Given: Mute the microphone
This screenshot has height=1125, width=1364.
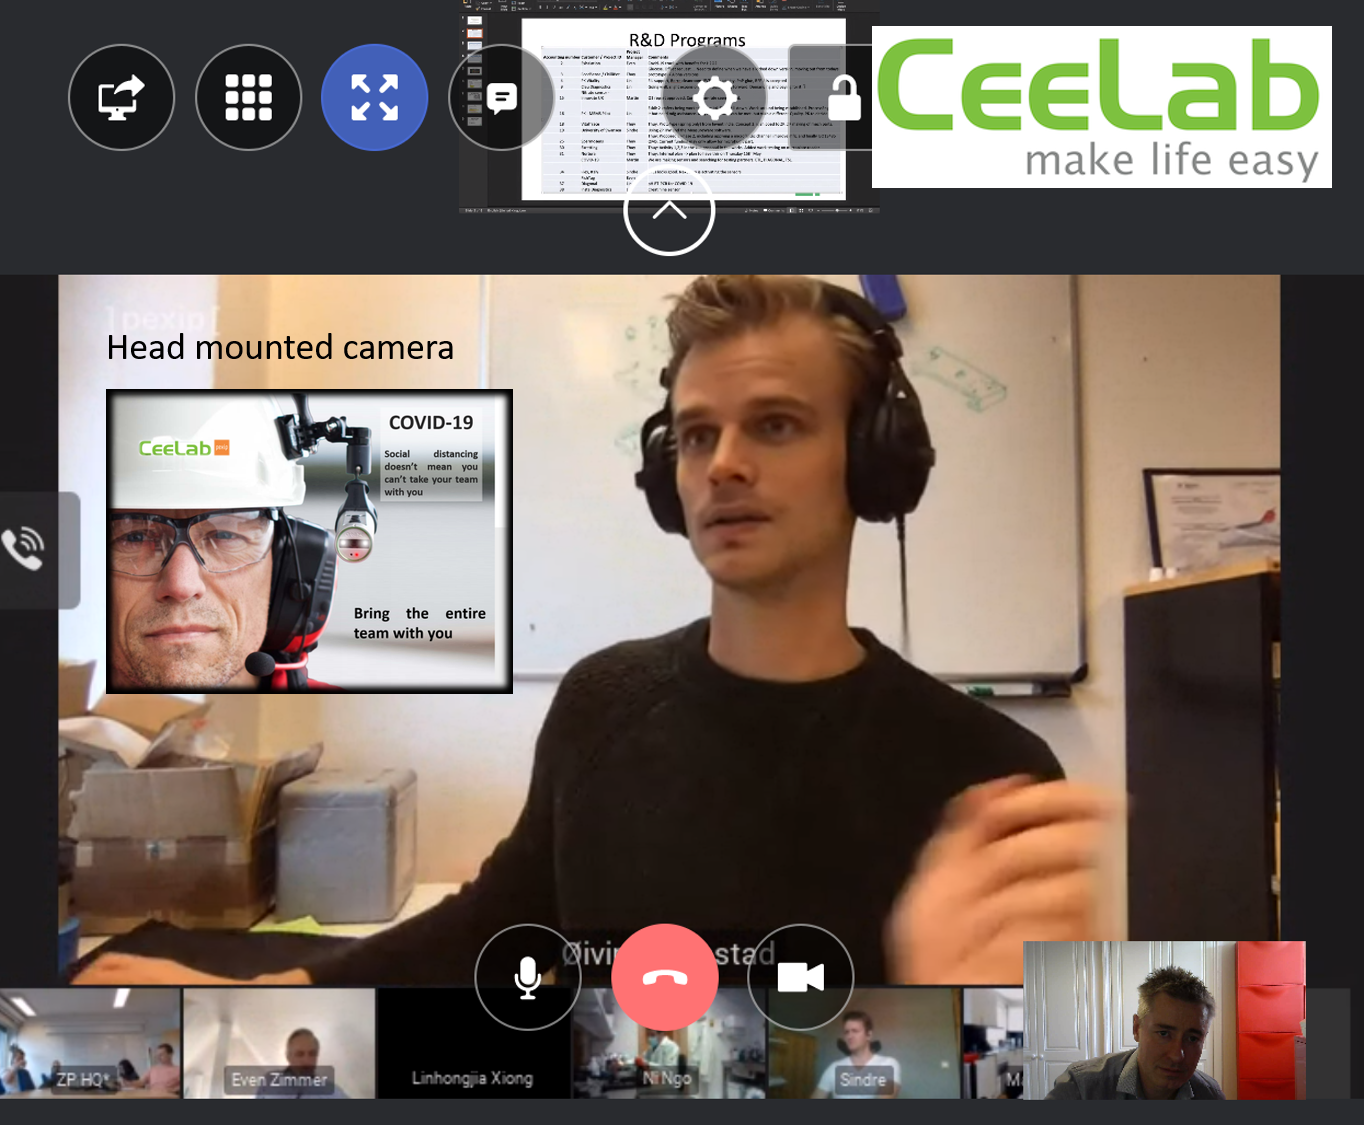Looking at the screenshot, I should 528,977.
